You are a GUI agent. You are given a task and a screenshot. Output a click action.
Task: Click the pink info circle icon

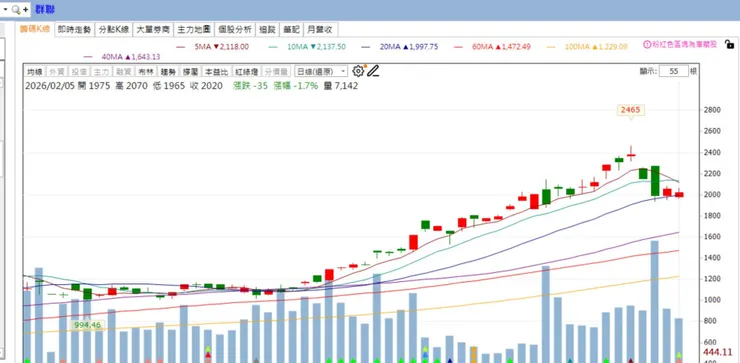click(647, 44)
